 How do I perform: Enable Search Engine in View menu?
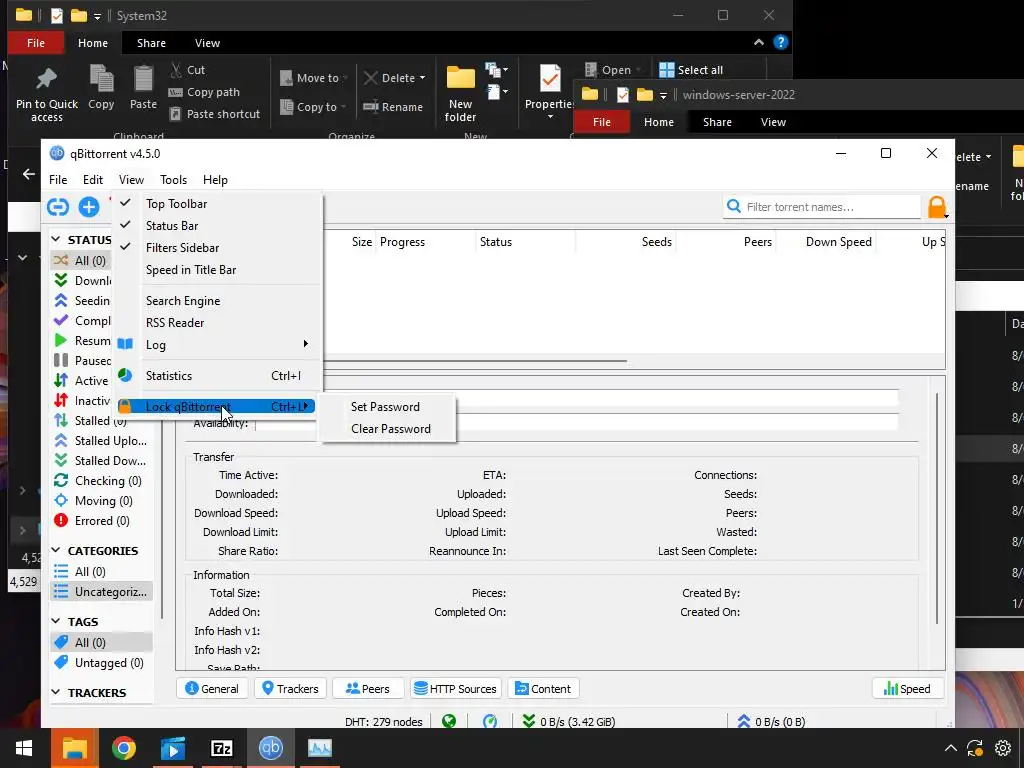tap(217, 301)
